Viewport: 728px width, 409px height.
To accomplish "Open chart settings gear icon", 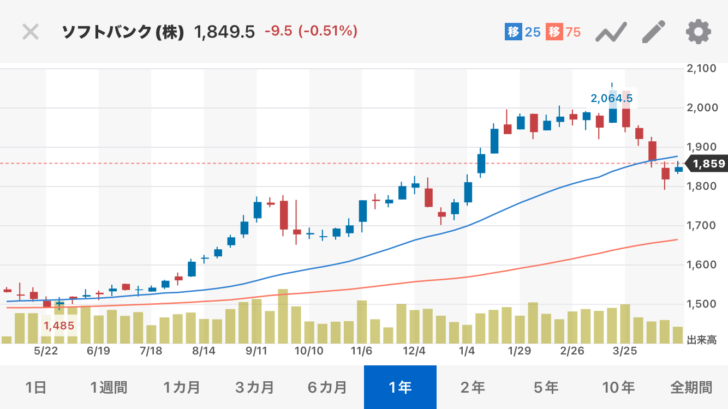I will 697,32.
